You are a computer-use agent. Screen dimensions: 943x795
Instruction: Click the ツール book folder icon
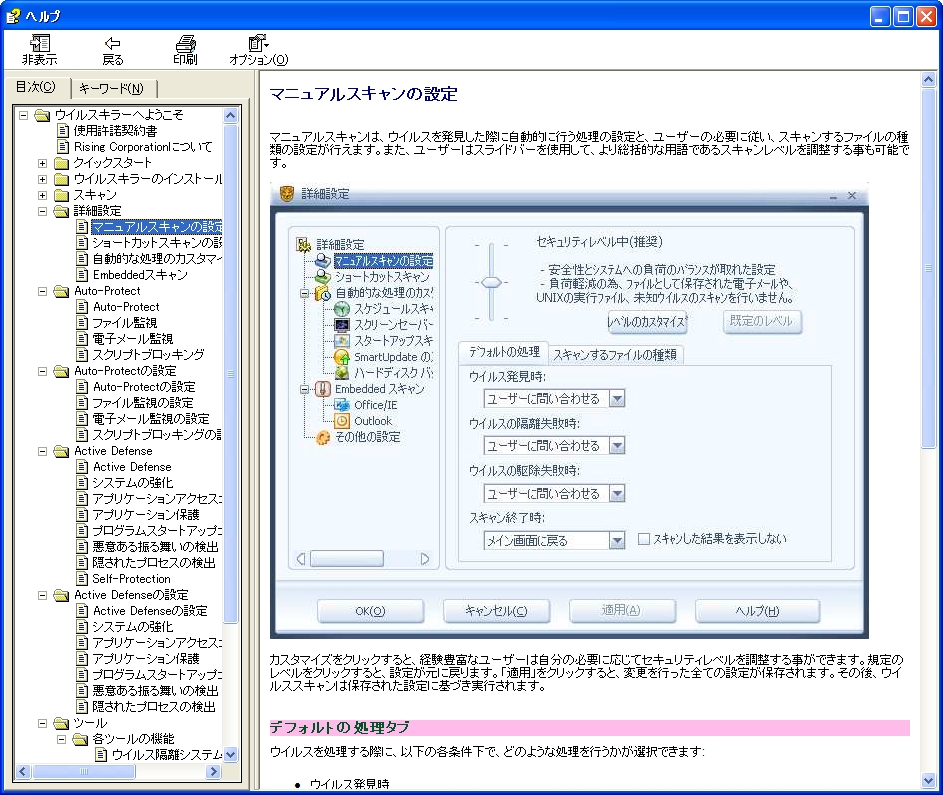(61, 723)
